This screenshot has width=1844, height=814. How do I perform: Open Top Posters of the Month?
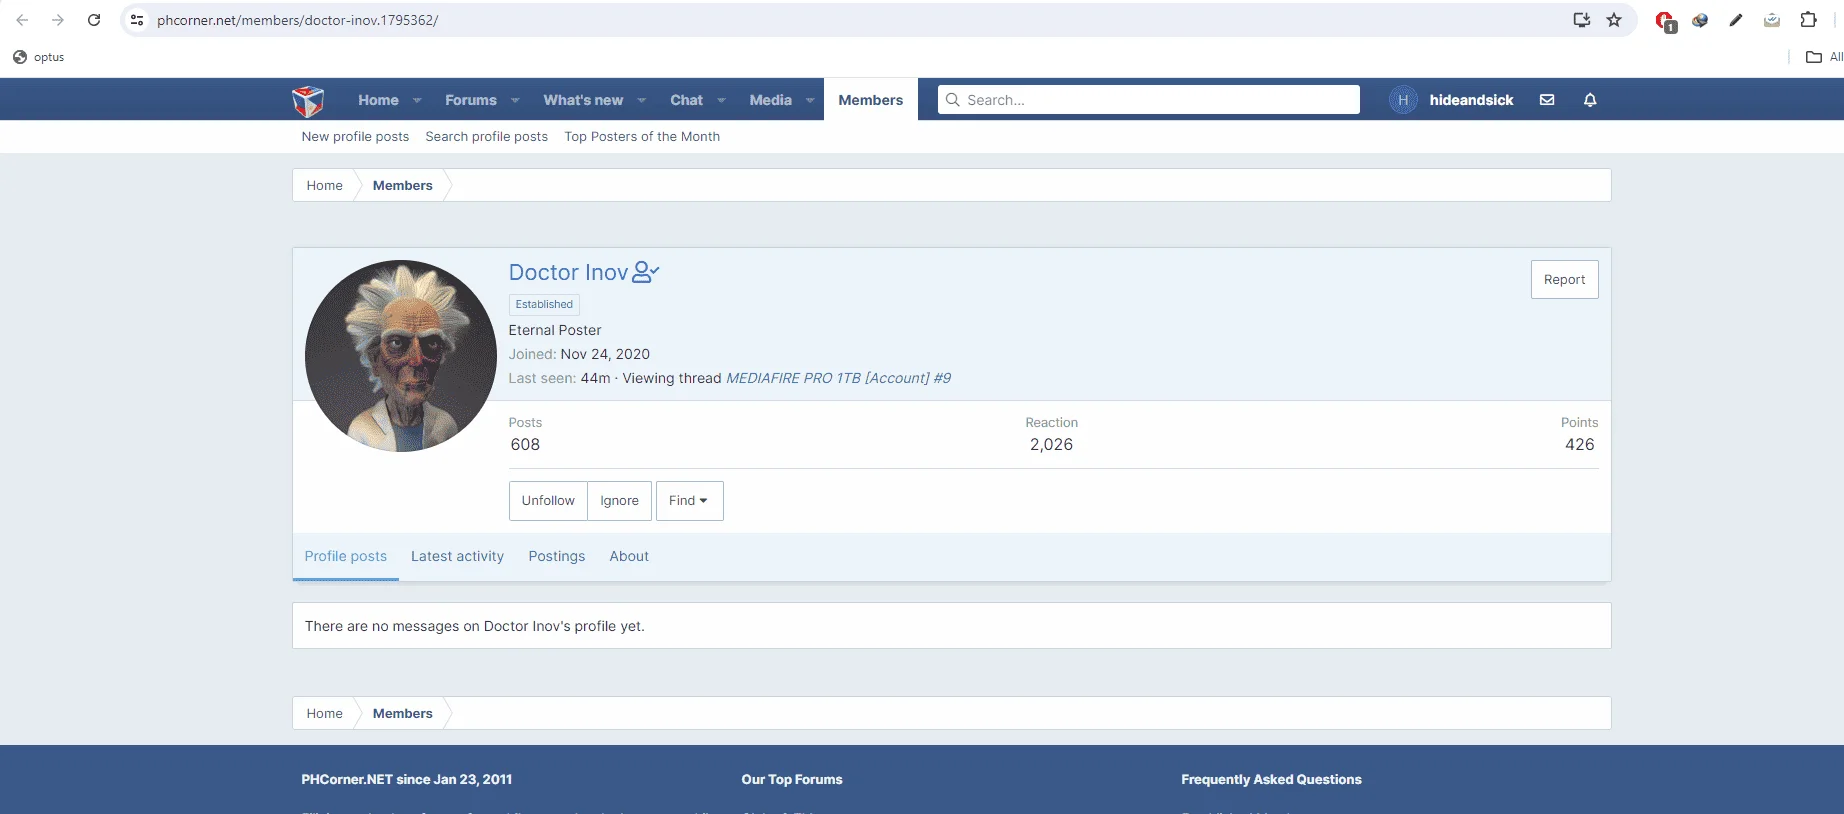point(642,137)
